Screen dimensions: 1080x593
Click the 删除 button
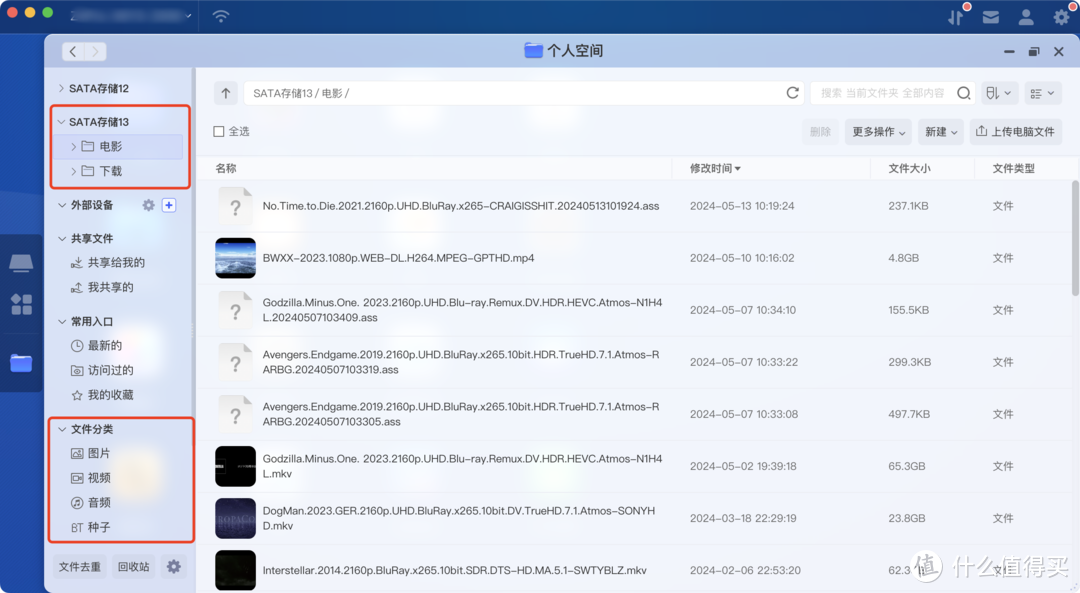click(820, 132)
